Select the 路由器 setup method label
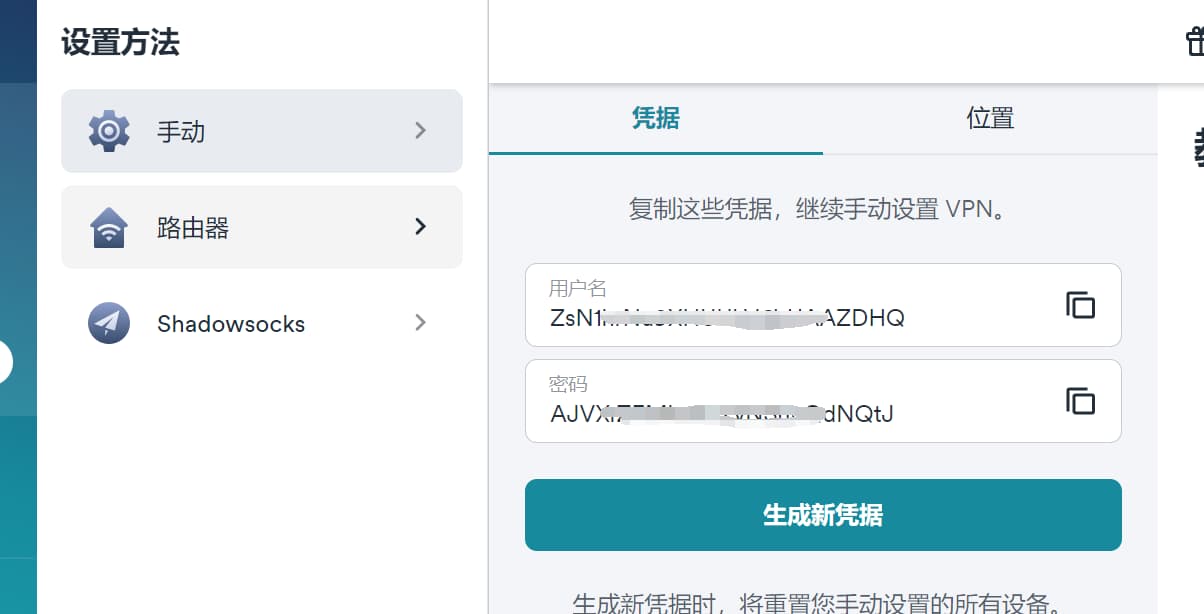 [193, 228]
